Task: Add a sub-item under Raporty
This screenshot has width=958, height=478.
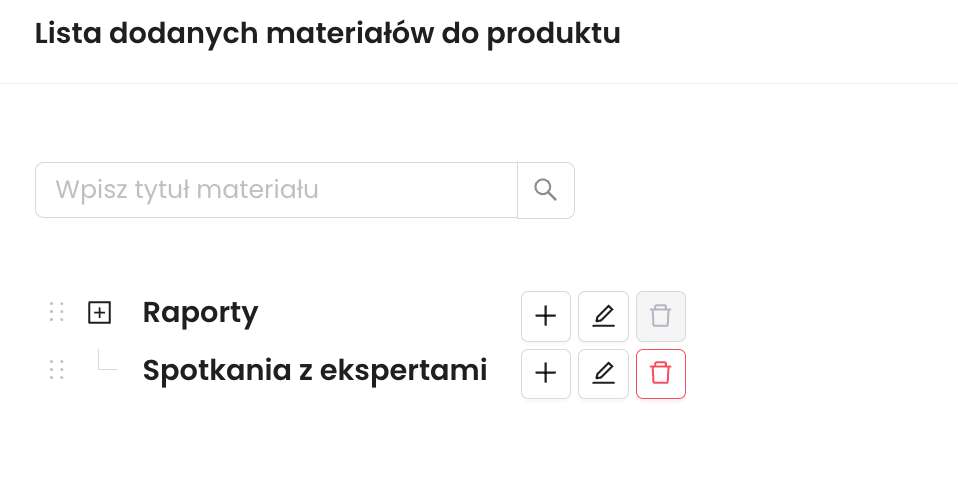Action: click(546, 317)
